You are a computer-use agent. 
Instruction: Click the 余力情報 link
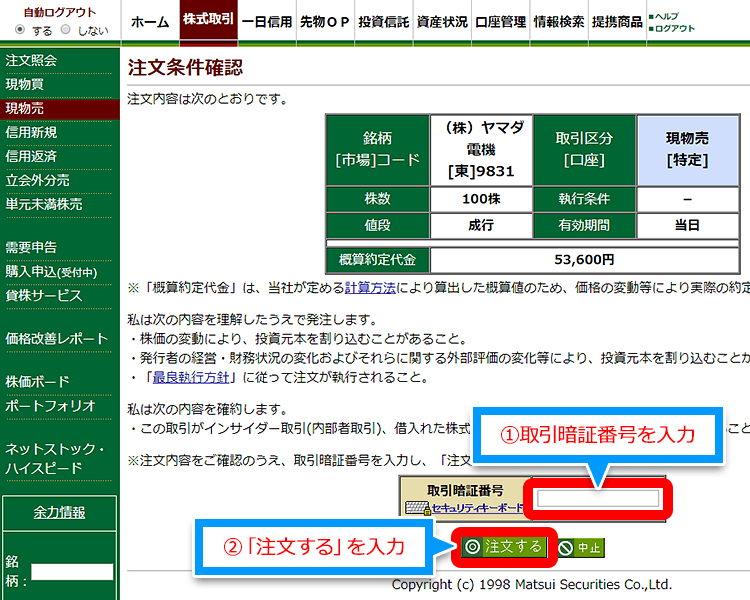59,512
